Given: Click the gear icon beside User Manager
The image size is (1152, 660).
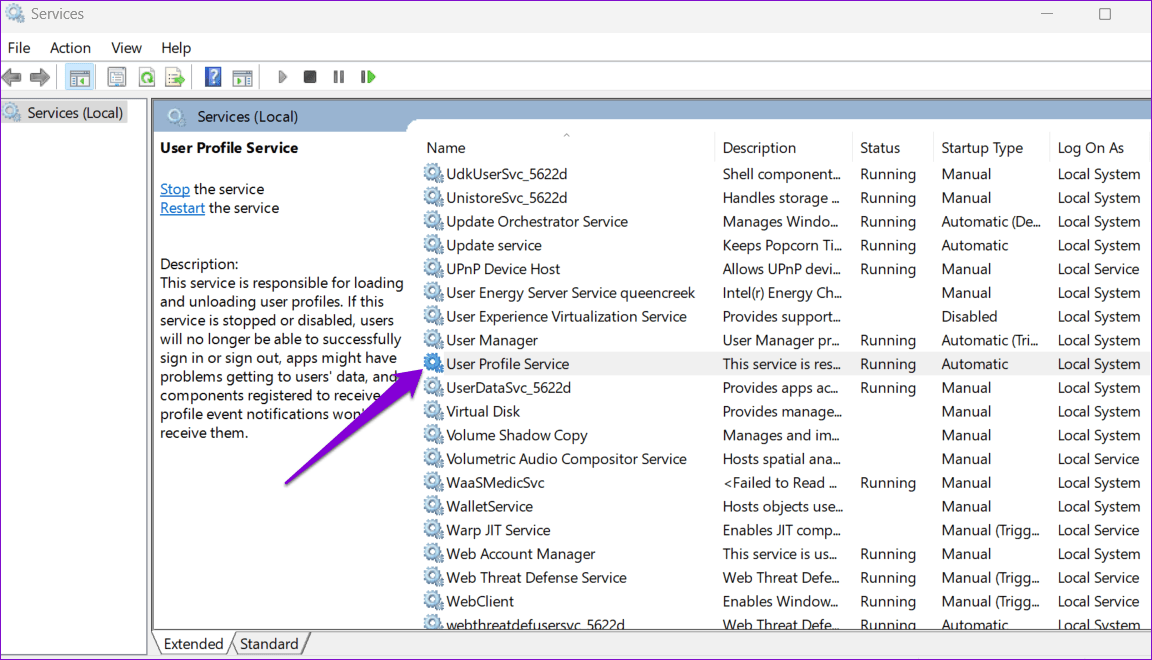Looking at the screenshot, I should click(433, 340).
